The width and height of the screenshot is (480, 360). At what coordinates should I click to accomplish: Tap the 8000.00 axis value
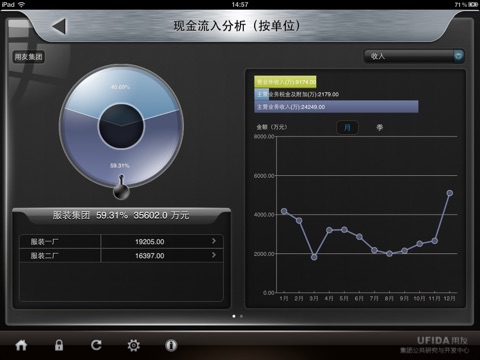(264, 136)
